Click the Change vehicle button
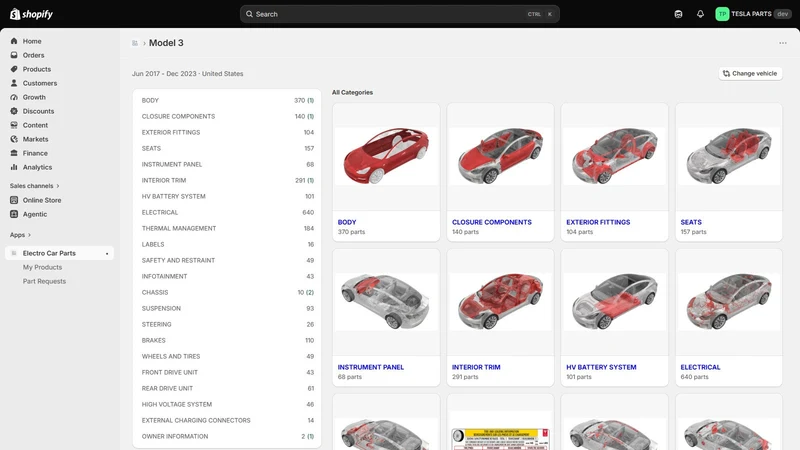 (x=750, y=73)
